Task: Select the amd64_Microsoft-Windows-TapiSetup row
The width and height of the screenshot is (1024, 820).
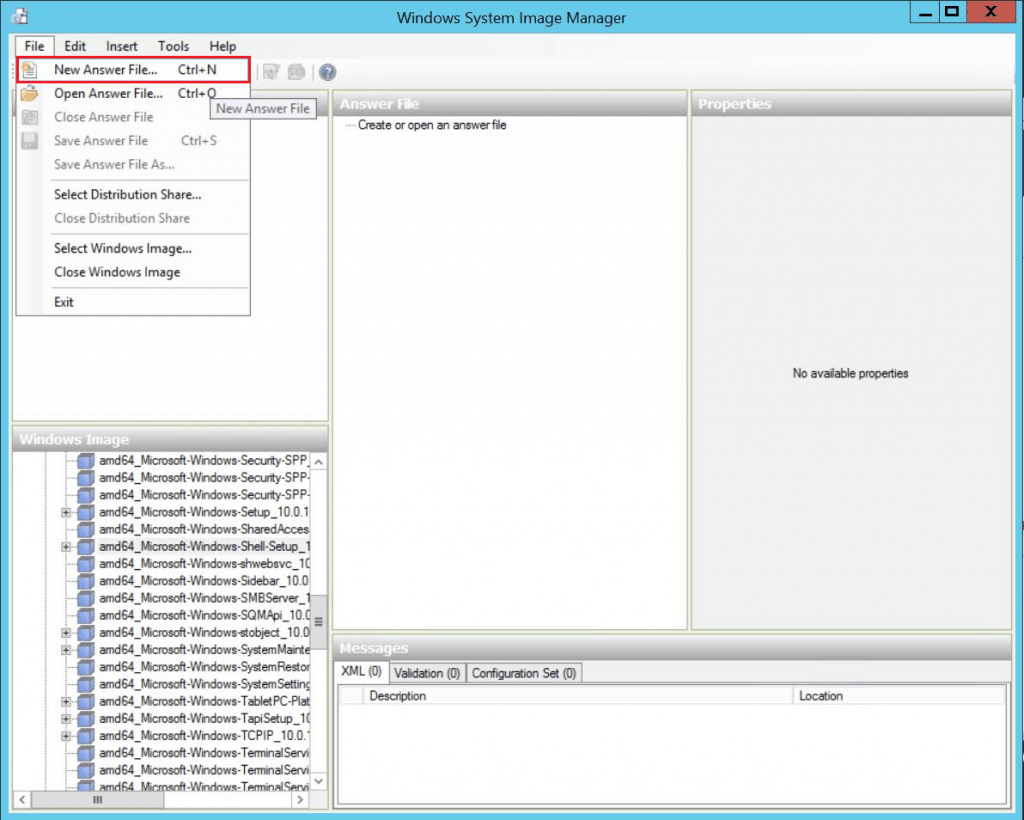Action: (204, 719)
